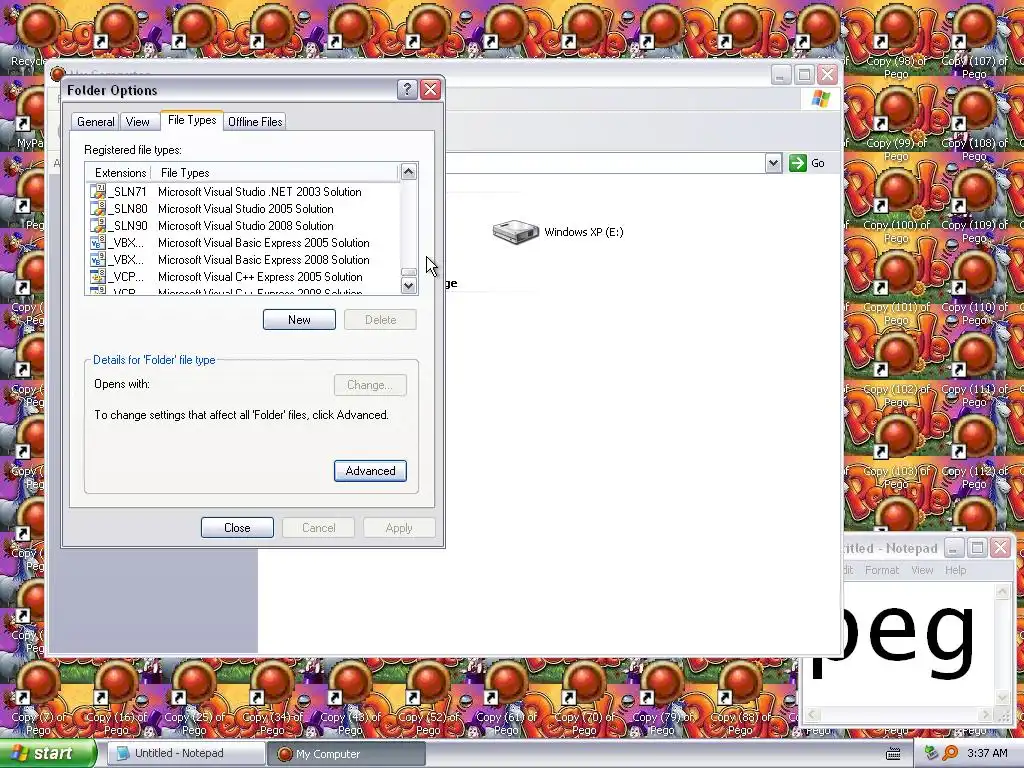Click the question mark help button in Folder Options
Image resolution: width=1024 pixels, height=768 pixels.
tap(407, 89)
